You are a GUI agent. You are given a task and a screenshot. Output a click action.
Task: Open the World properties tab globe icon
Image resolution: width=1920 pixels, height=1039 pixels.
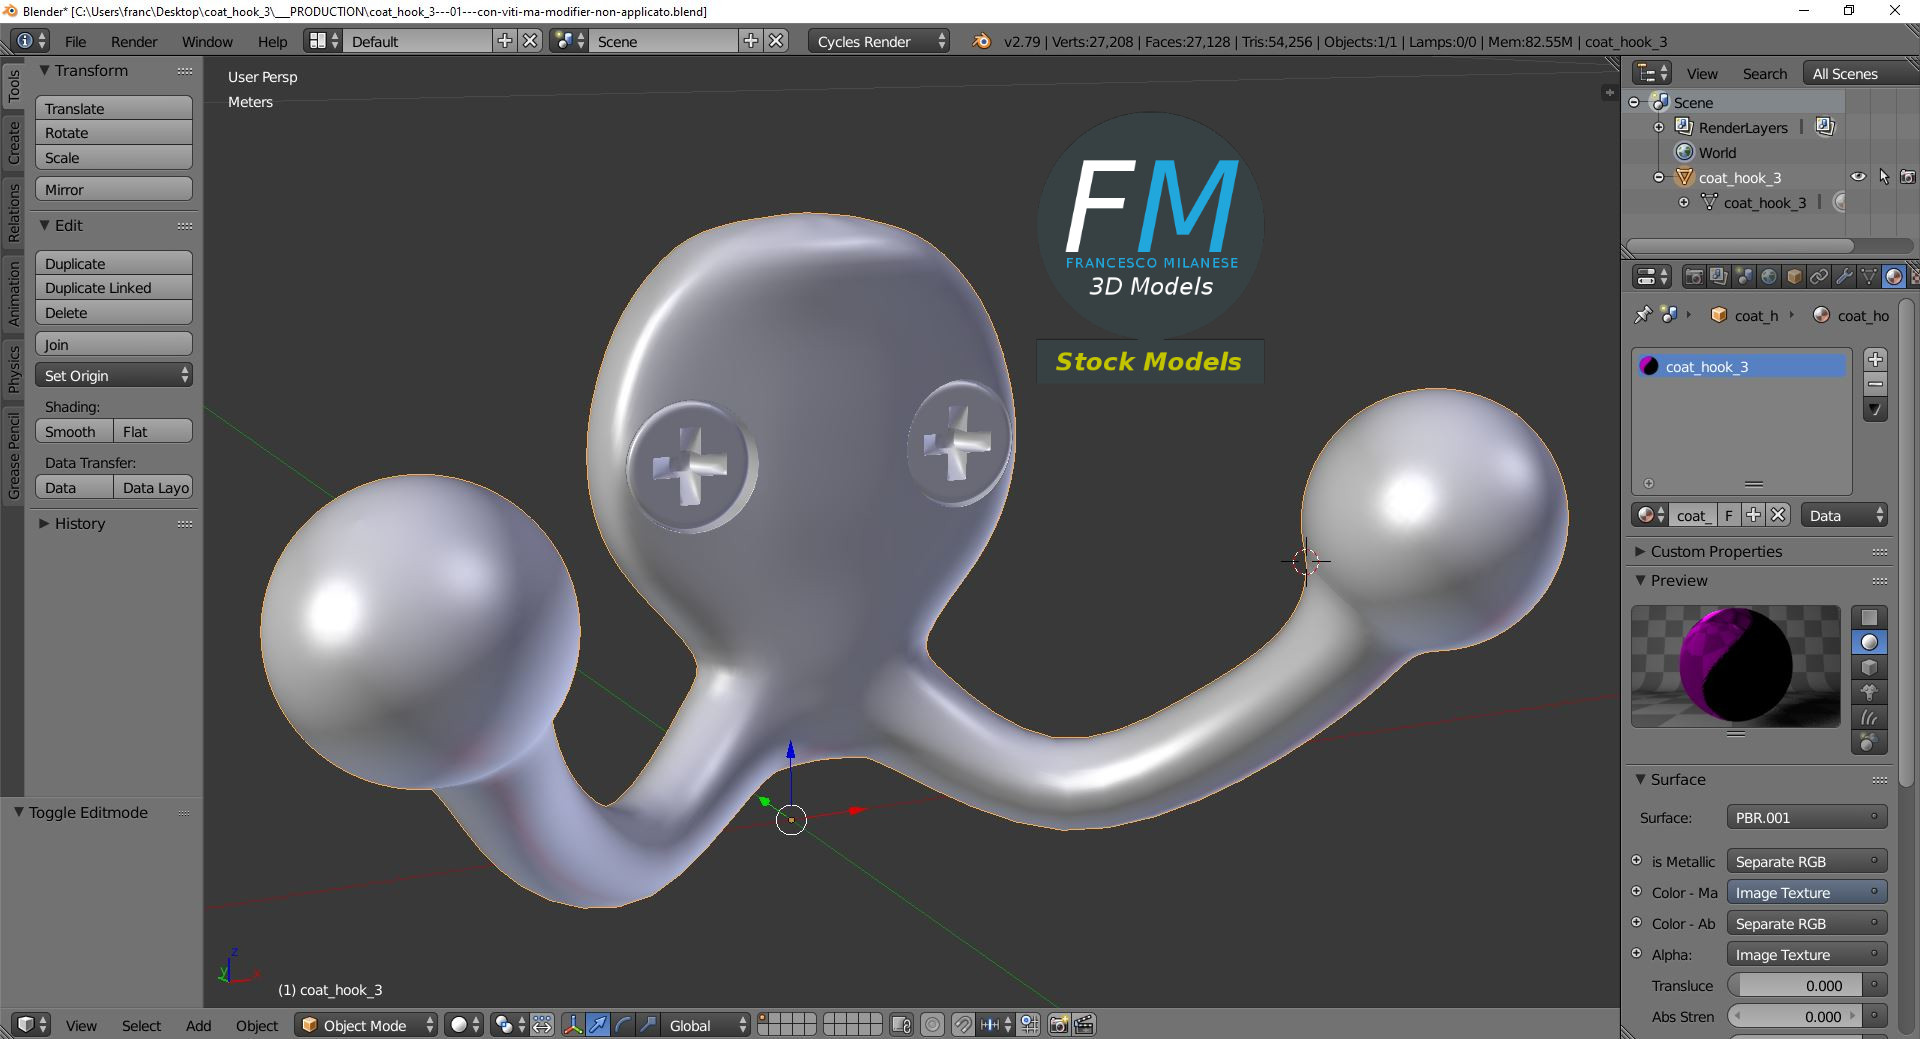[x=1769, y=277]
